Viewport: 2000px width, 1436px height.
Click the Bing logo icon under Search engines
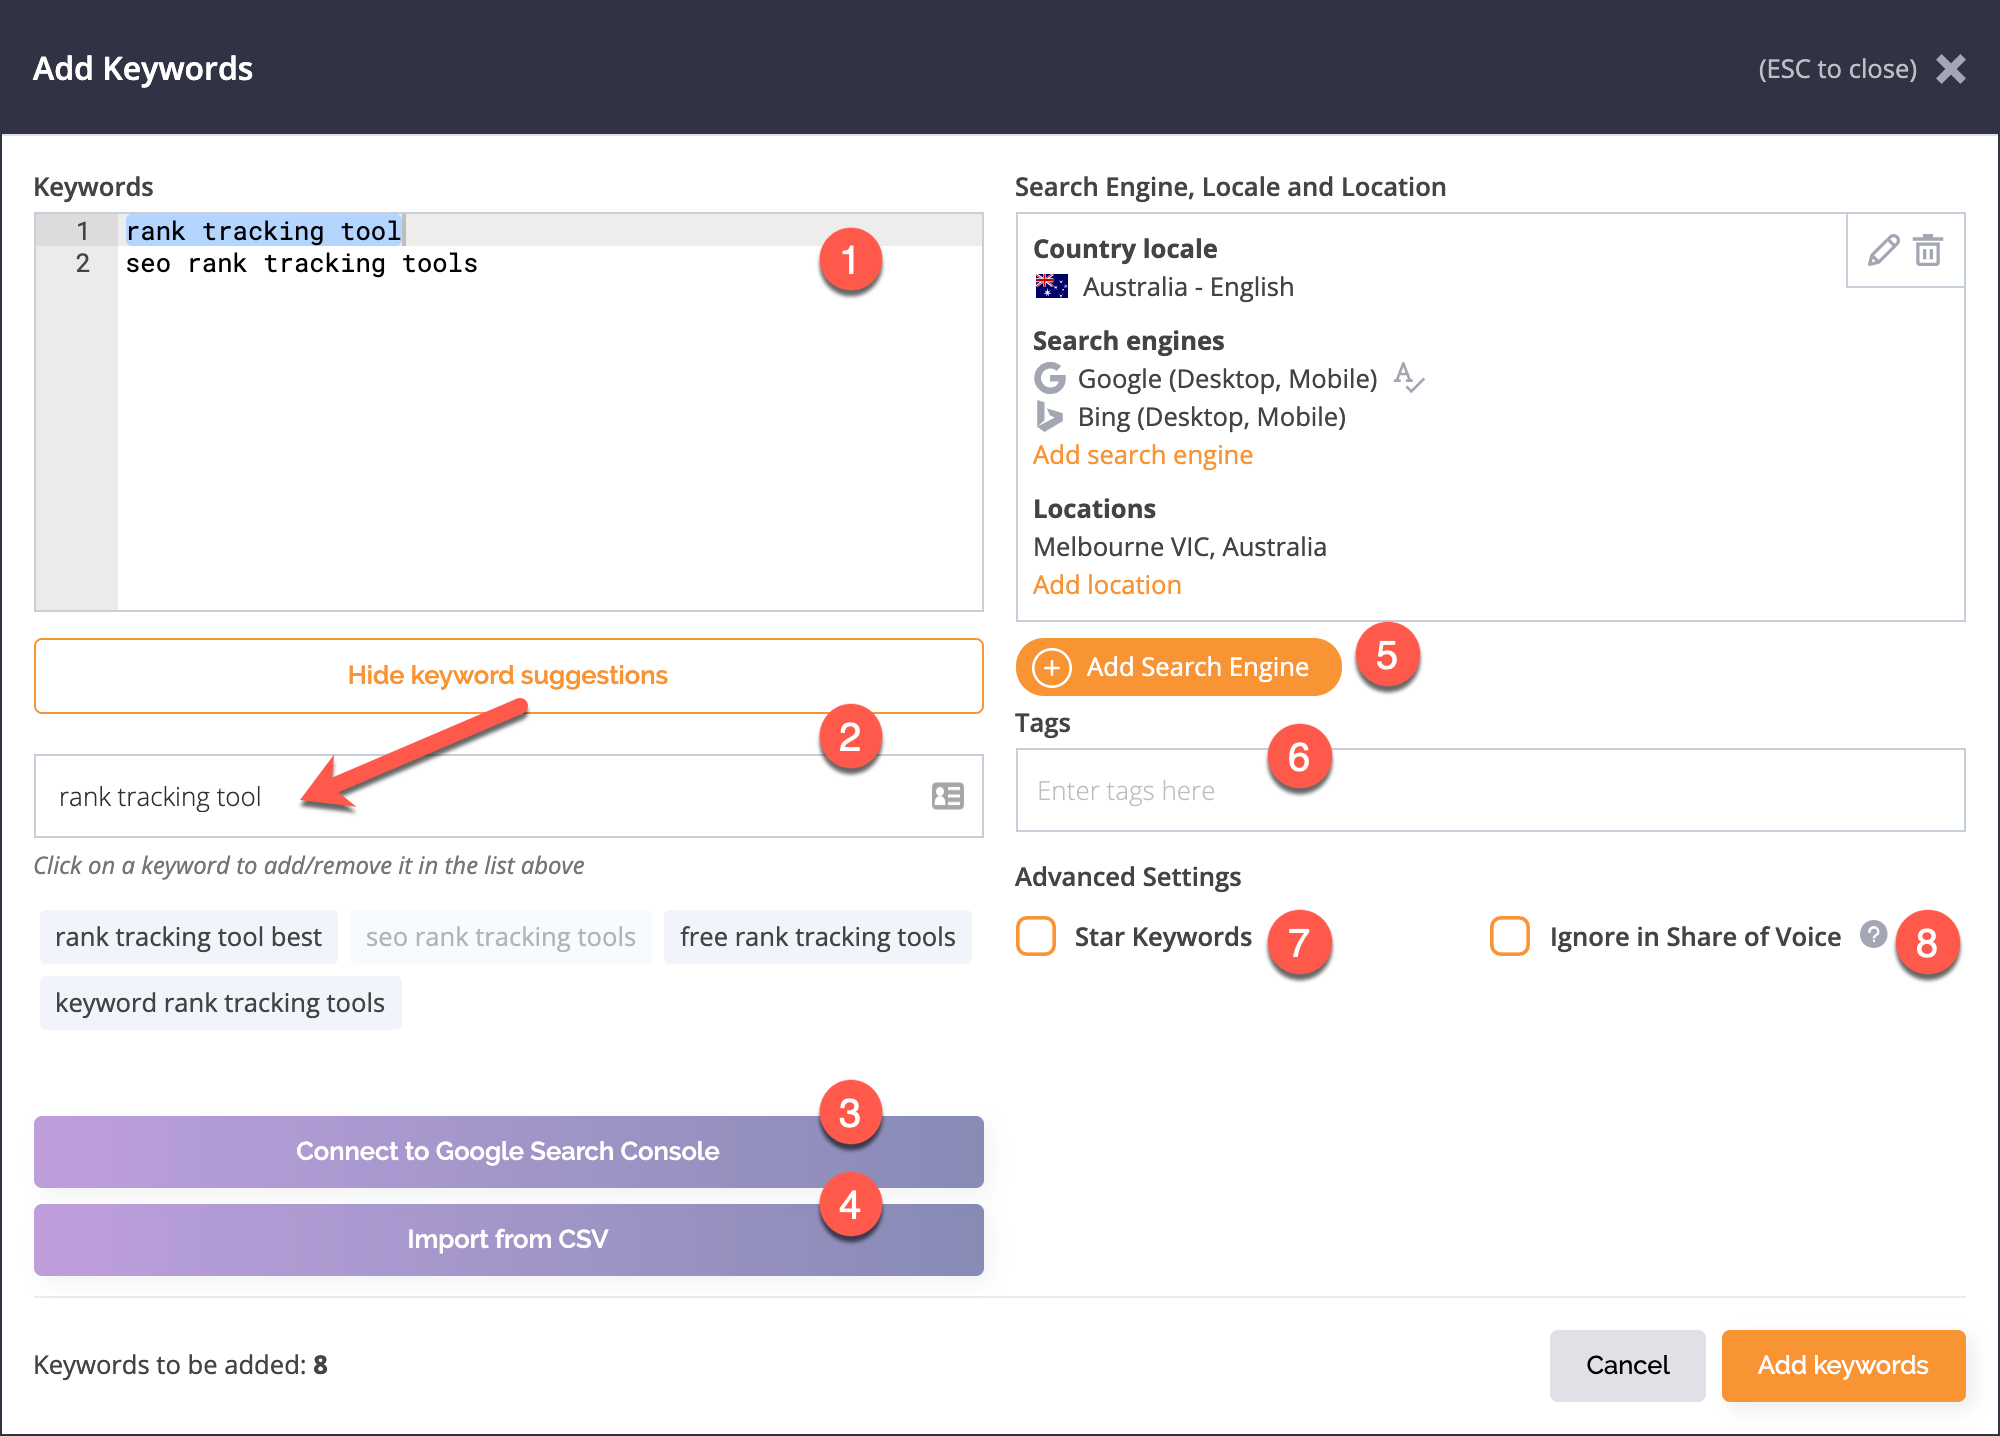tap(1049, 416)
